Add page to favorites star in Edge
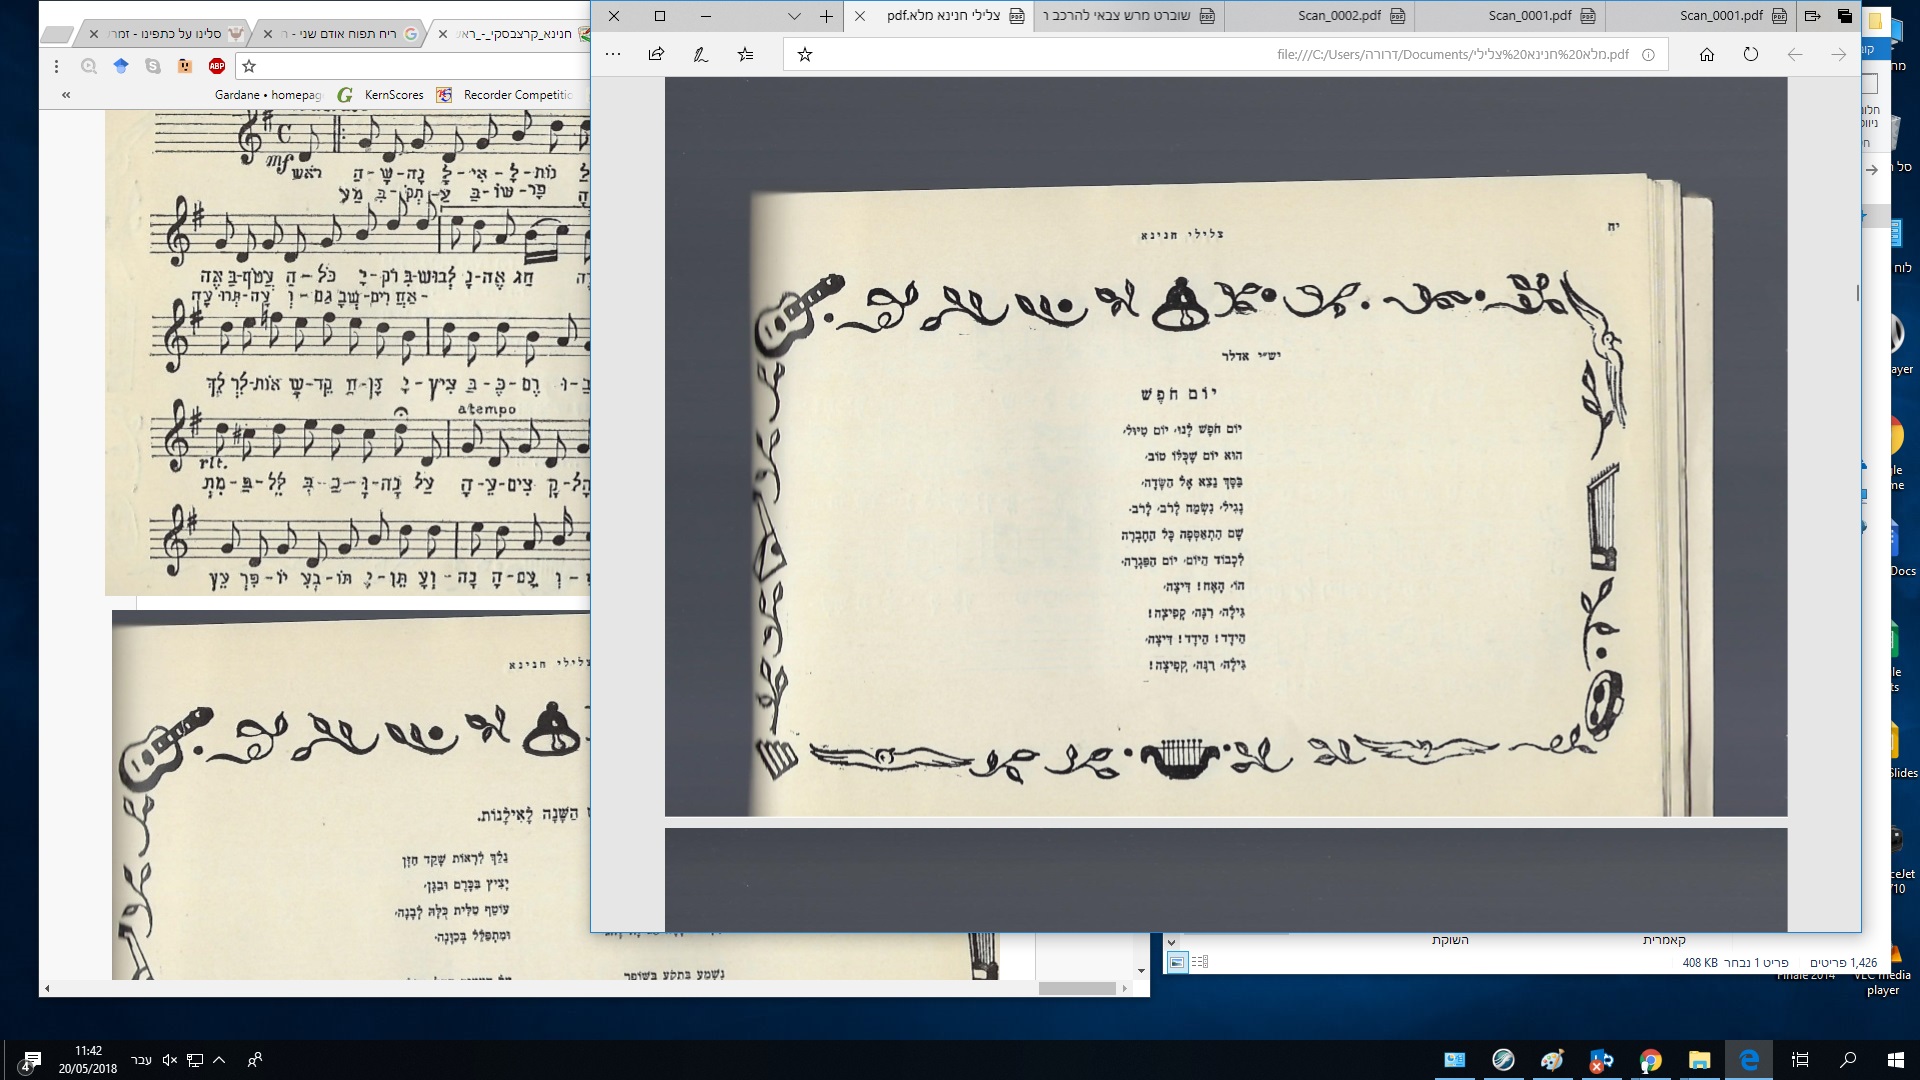The width and height of the screenshot is (1920, 1080). (x=804, y=55)
